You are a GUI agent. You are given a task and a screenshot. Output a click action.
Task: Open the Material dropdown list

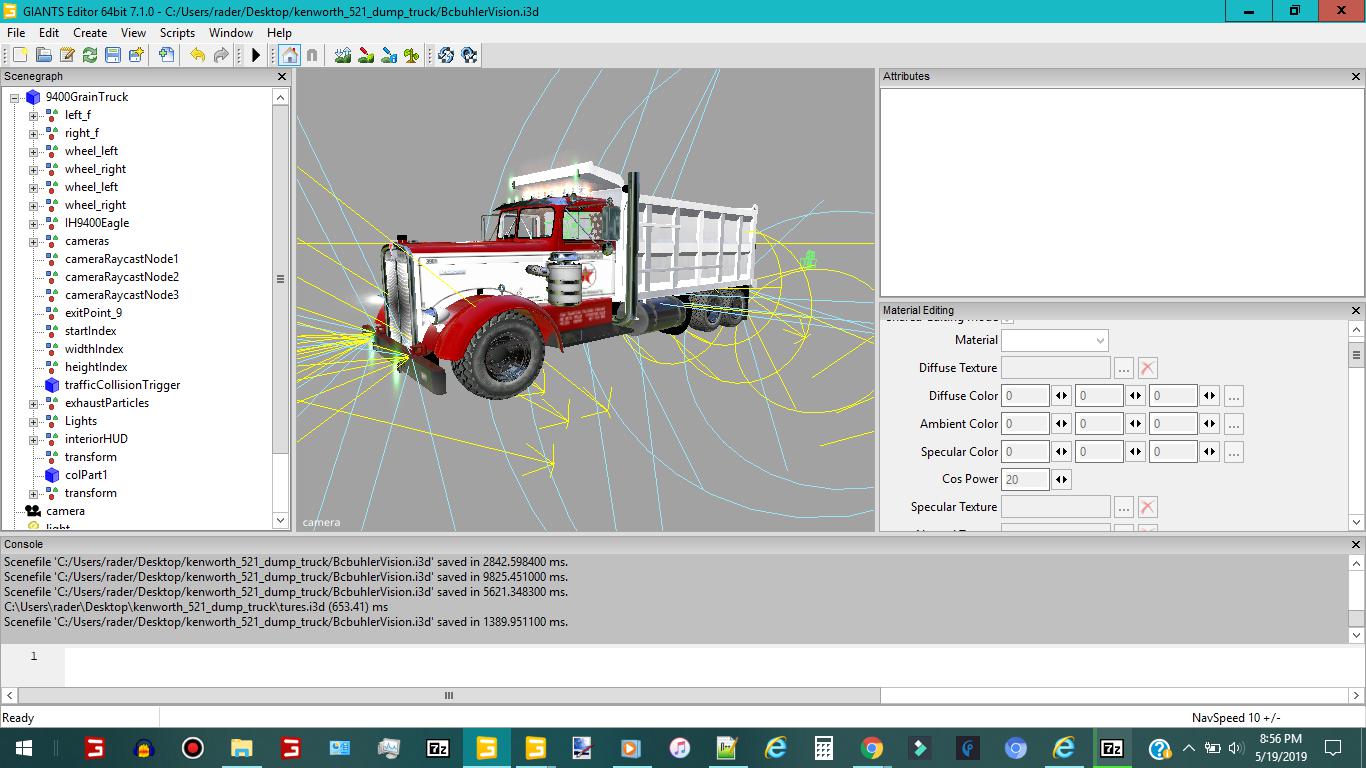coord(1100,341)
